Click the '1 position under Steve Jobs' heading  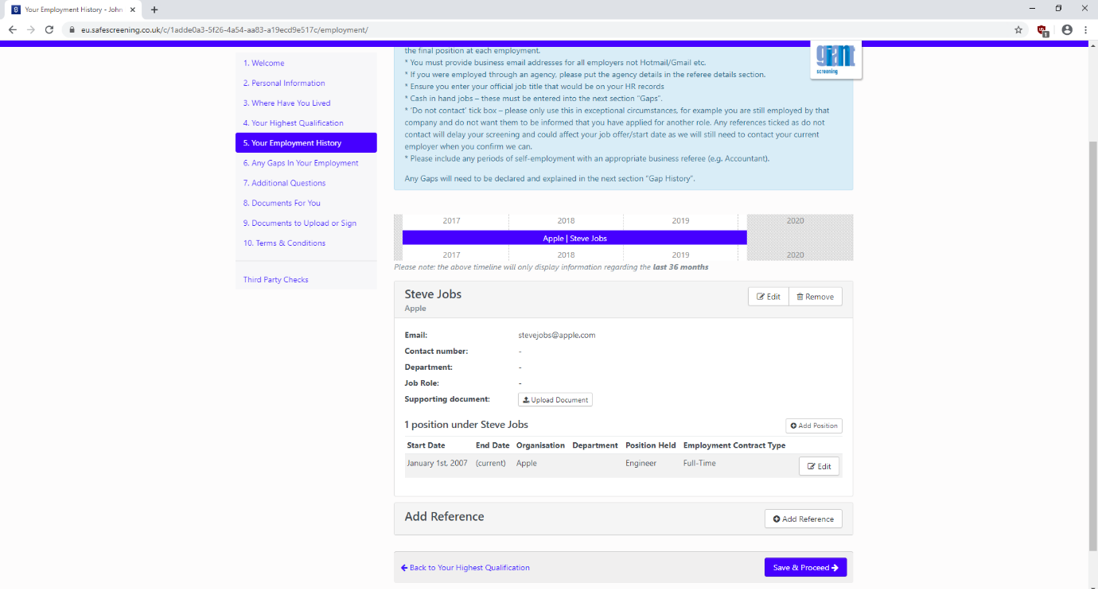[466, 424]
